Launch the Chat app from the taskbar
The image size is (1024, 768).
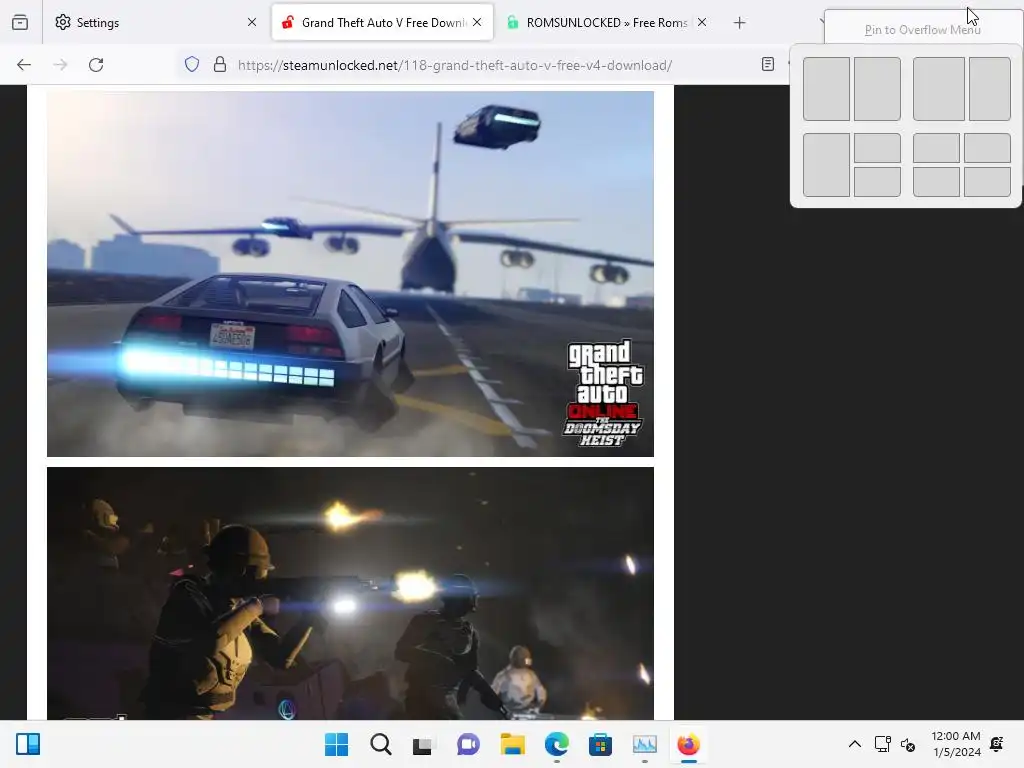coord(468,744)
